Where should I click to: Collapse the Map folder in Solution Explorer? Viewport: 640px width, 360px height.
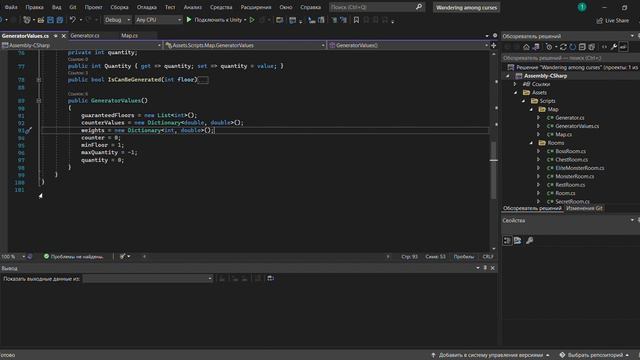click(x=531, y=109)
